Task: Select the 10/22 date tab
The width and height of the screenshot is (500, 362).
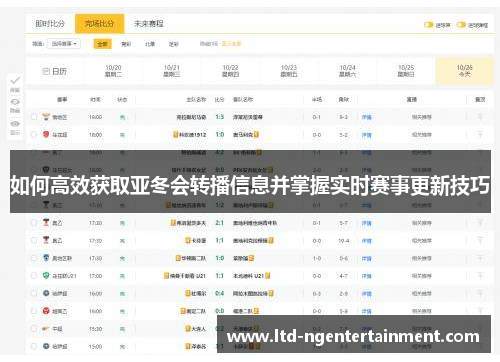Action: [230, 71]
